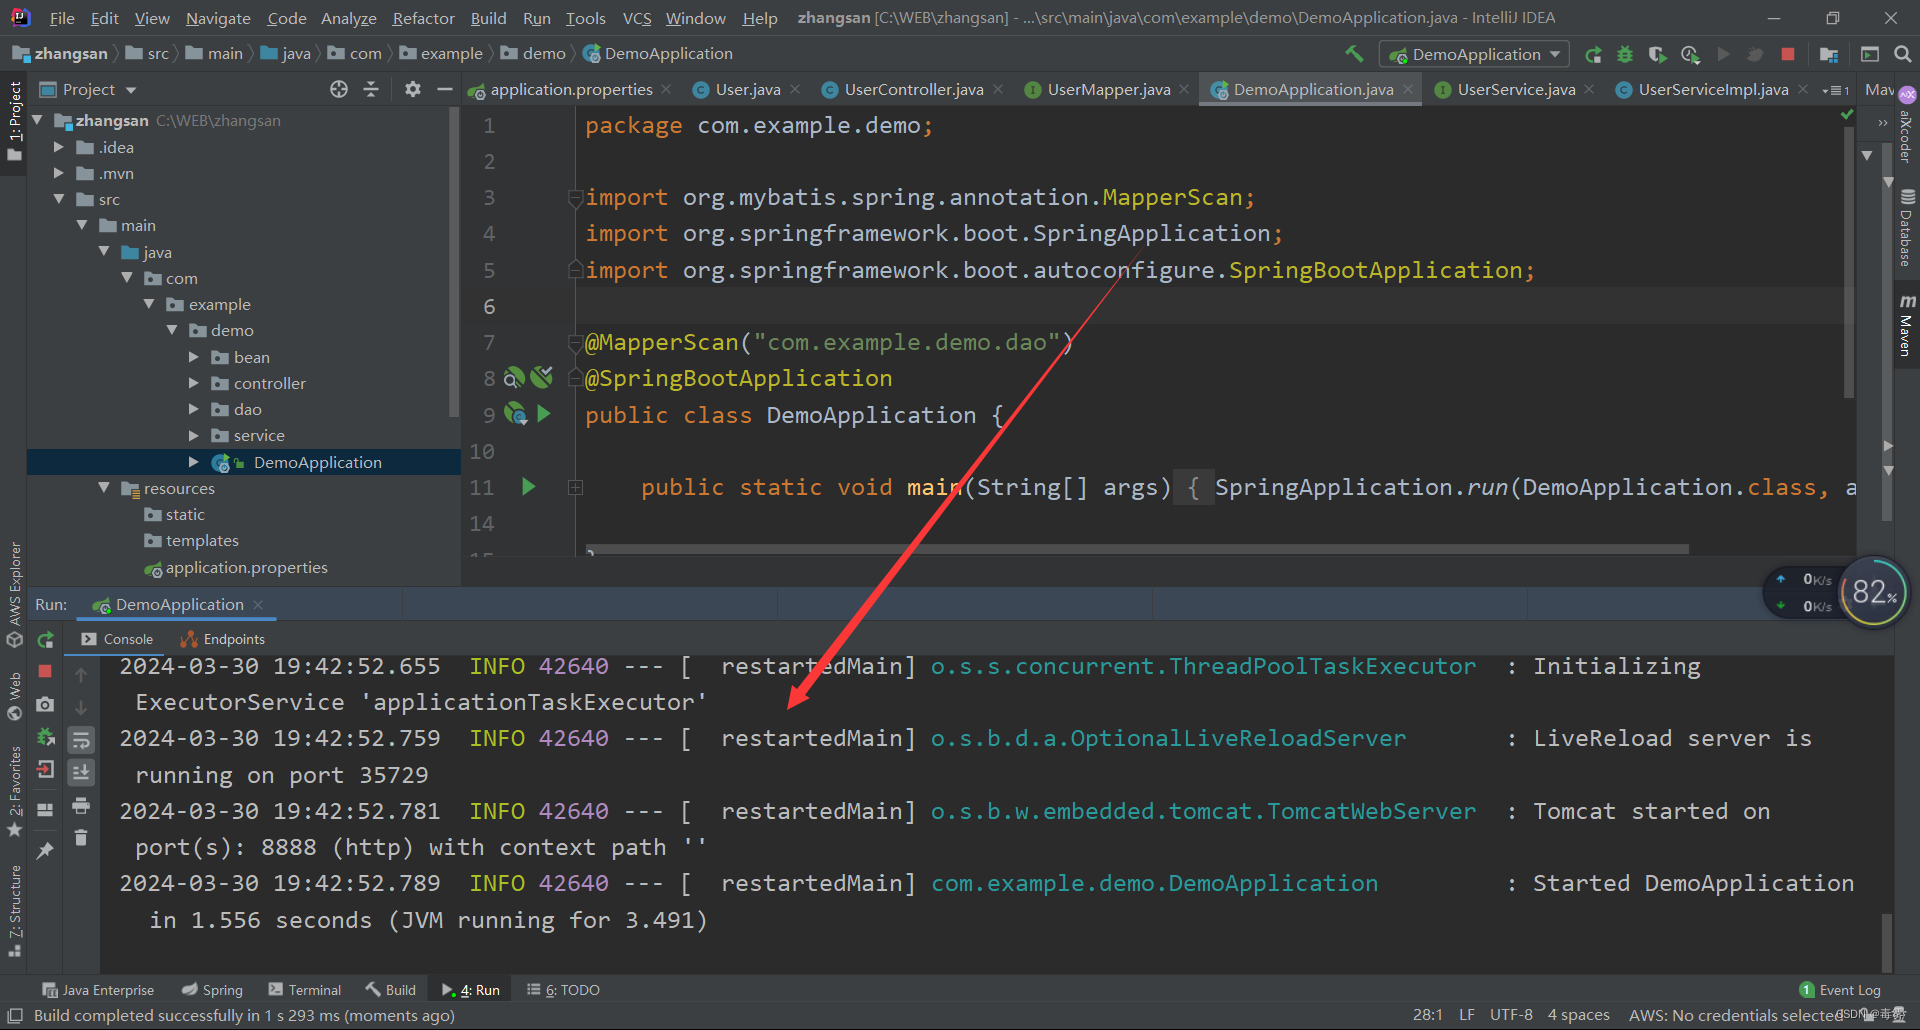Run DemoApplication class from line 9 gutter

click(x=544, y=414)
